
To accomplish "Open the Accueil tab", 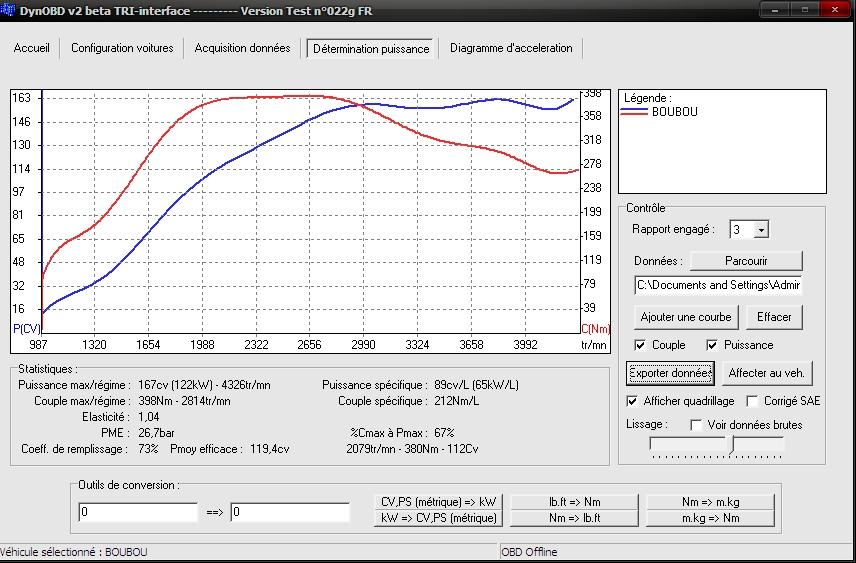I will [x=32, y=48].
